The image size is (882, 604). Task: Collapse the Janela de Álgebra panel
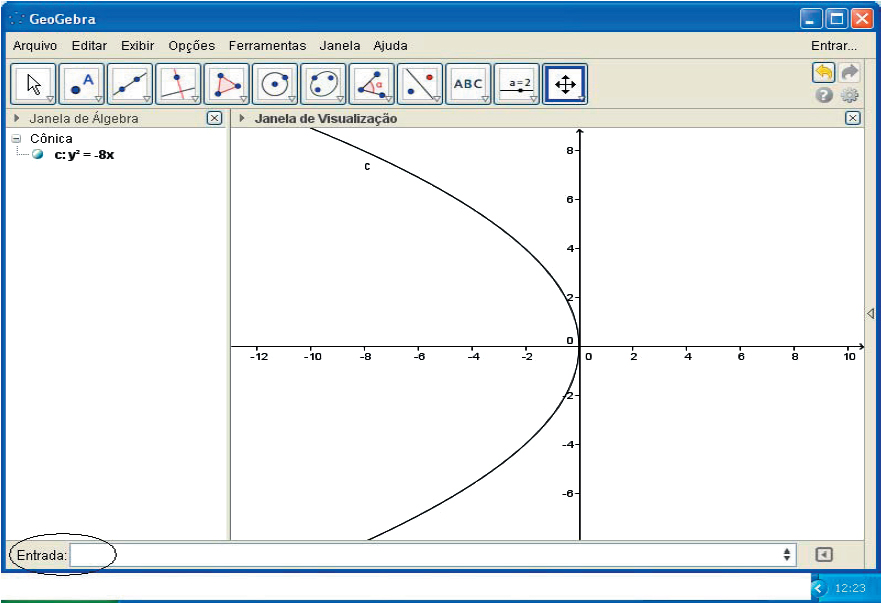click(17, 118)
